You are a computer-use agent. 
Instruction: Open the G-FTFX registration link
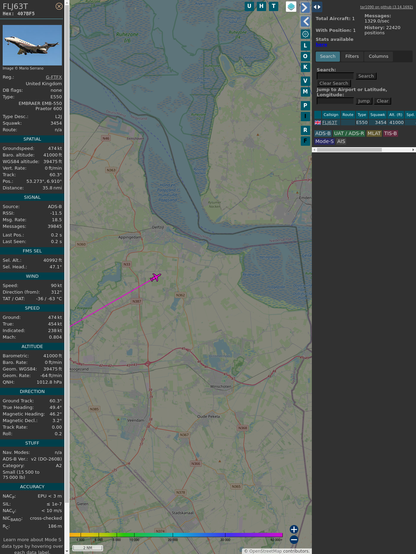point(53,77)
